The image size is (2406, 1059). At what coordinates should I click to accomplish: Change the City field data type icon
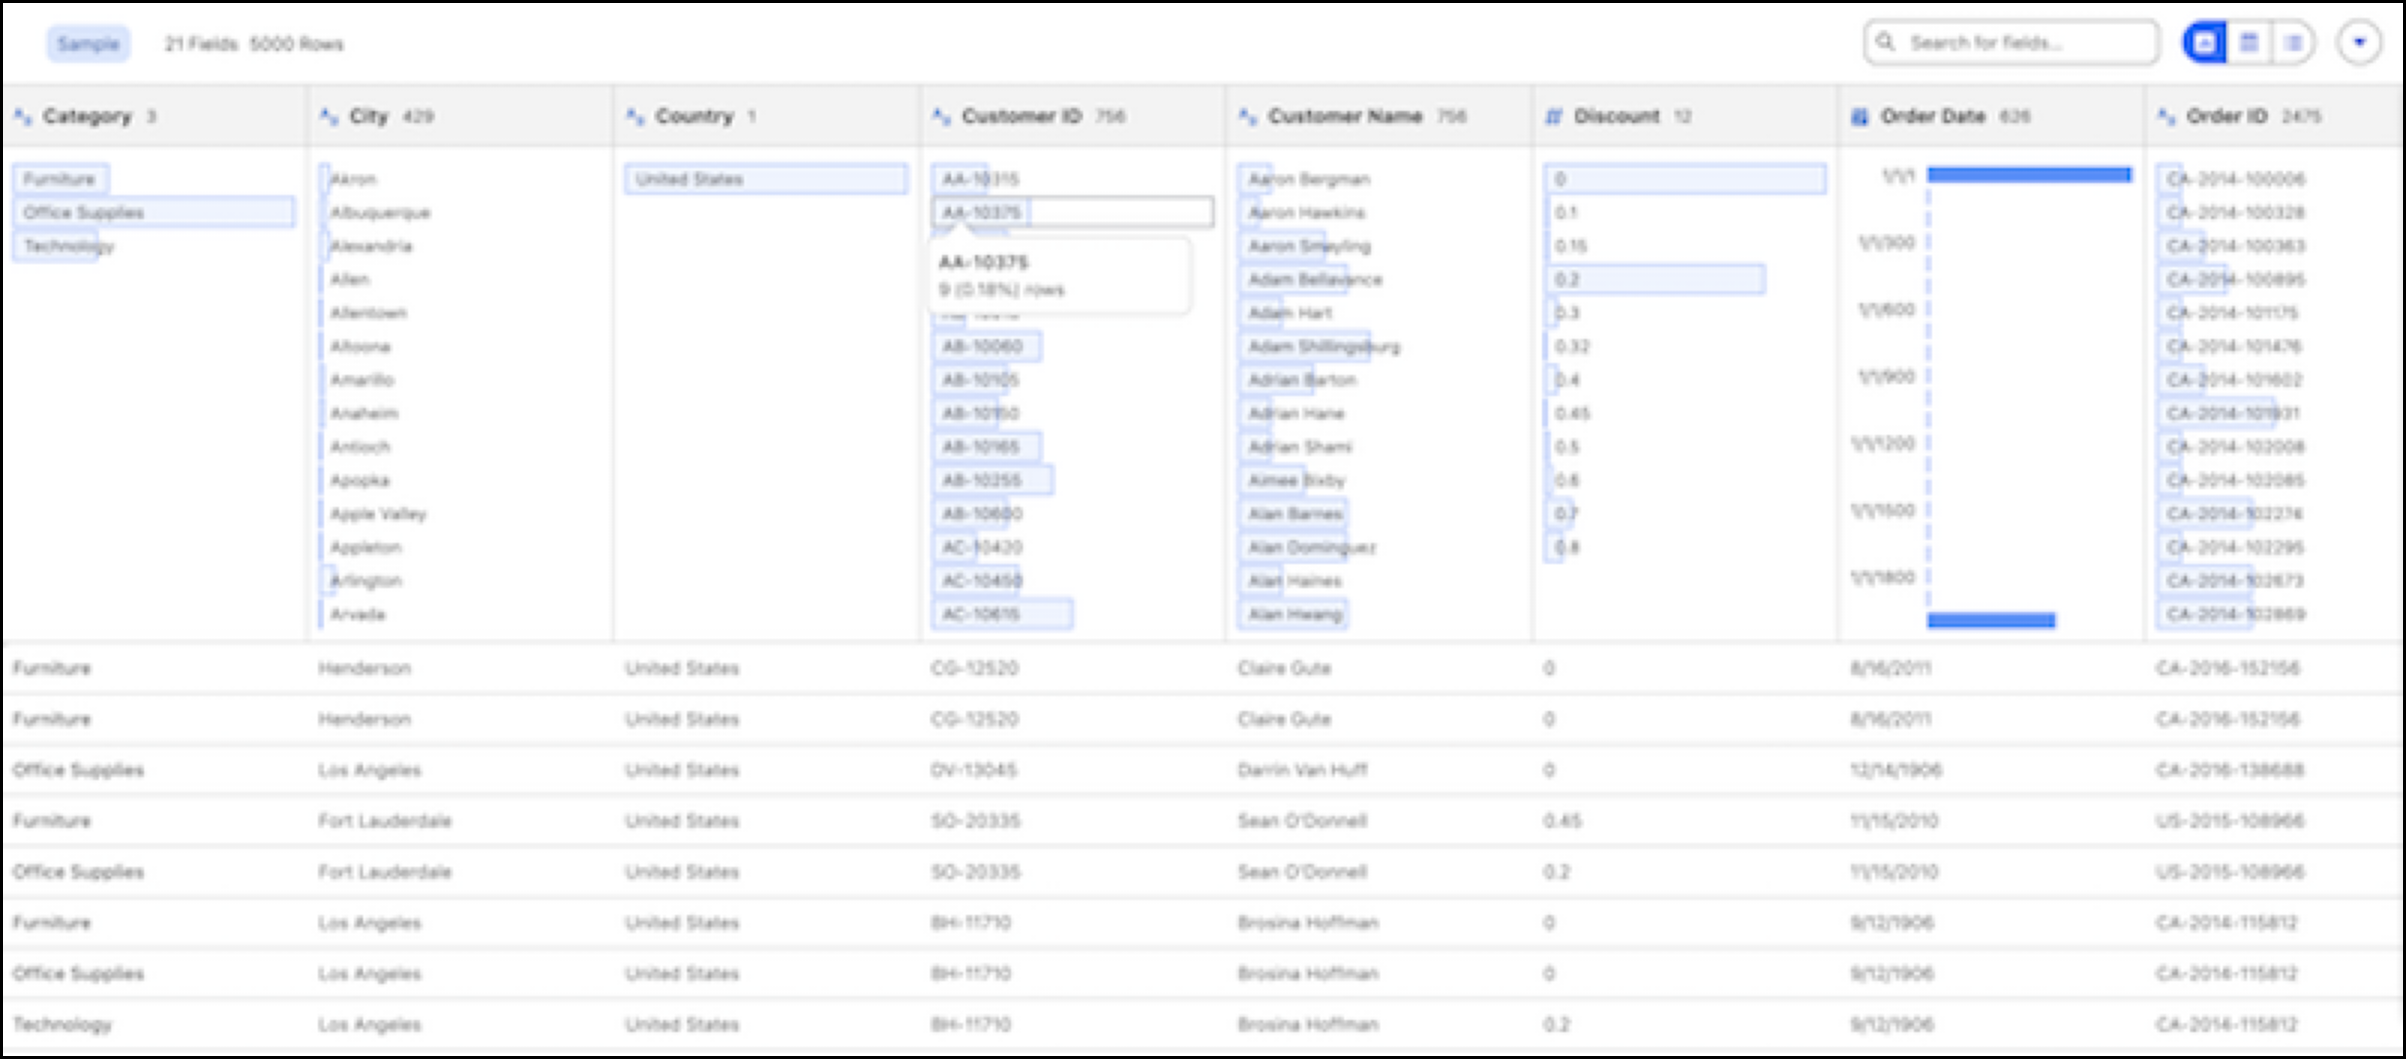329,117
